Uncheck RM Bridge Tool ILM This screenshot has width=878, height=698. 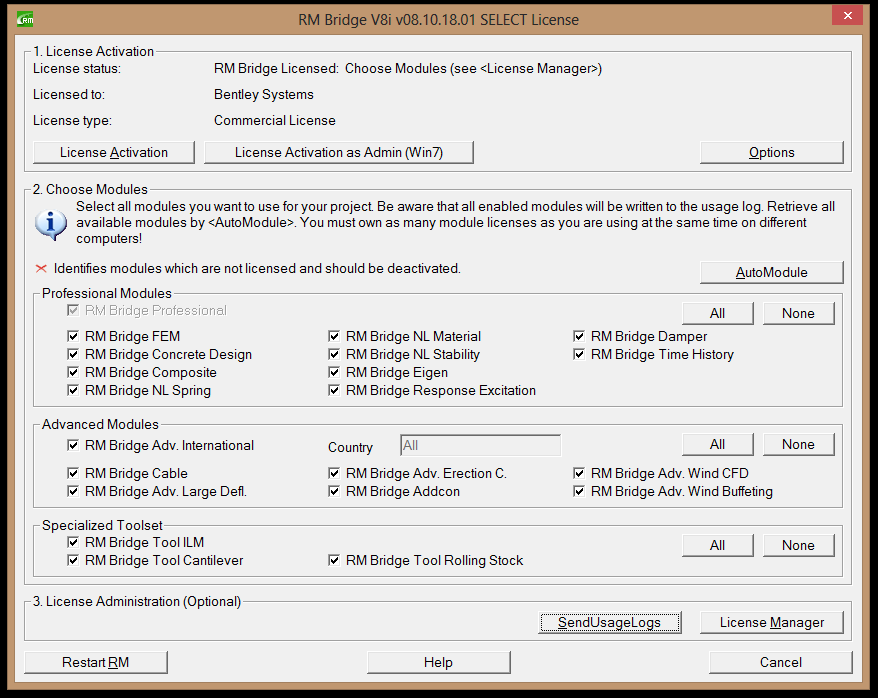(x=73, y=542)
